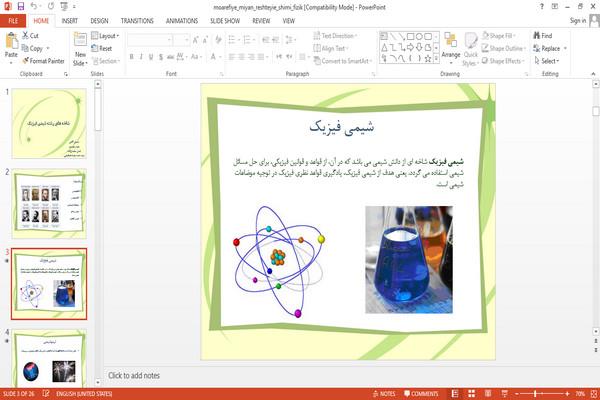This screenshot has width=600, height=400.
Task: Select slide 2 thumbnail with portraits
Action: [x=49, y=203]
